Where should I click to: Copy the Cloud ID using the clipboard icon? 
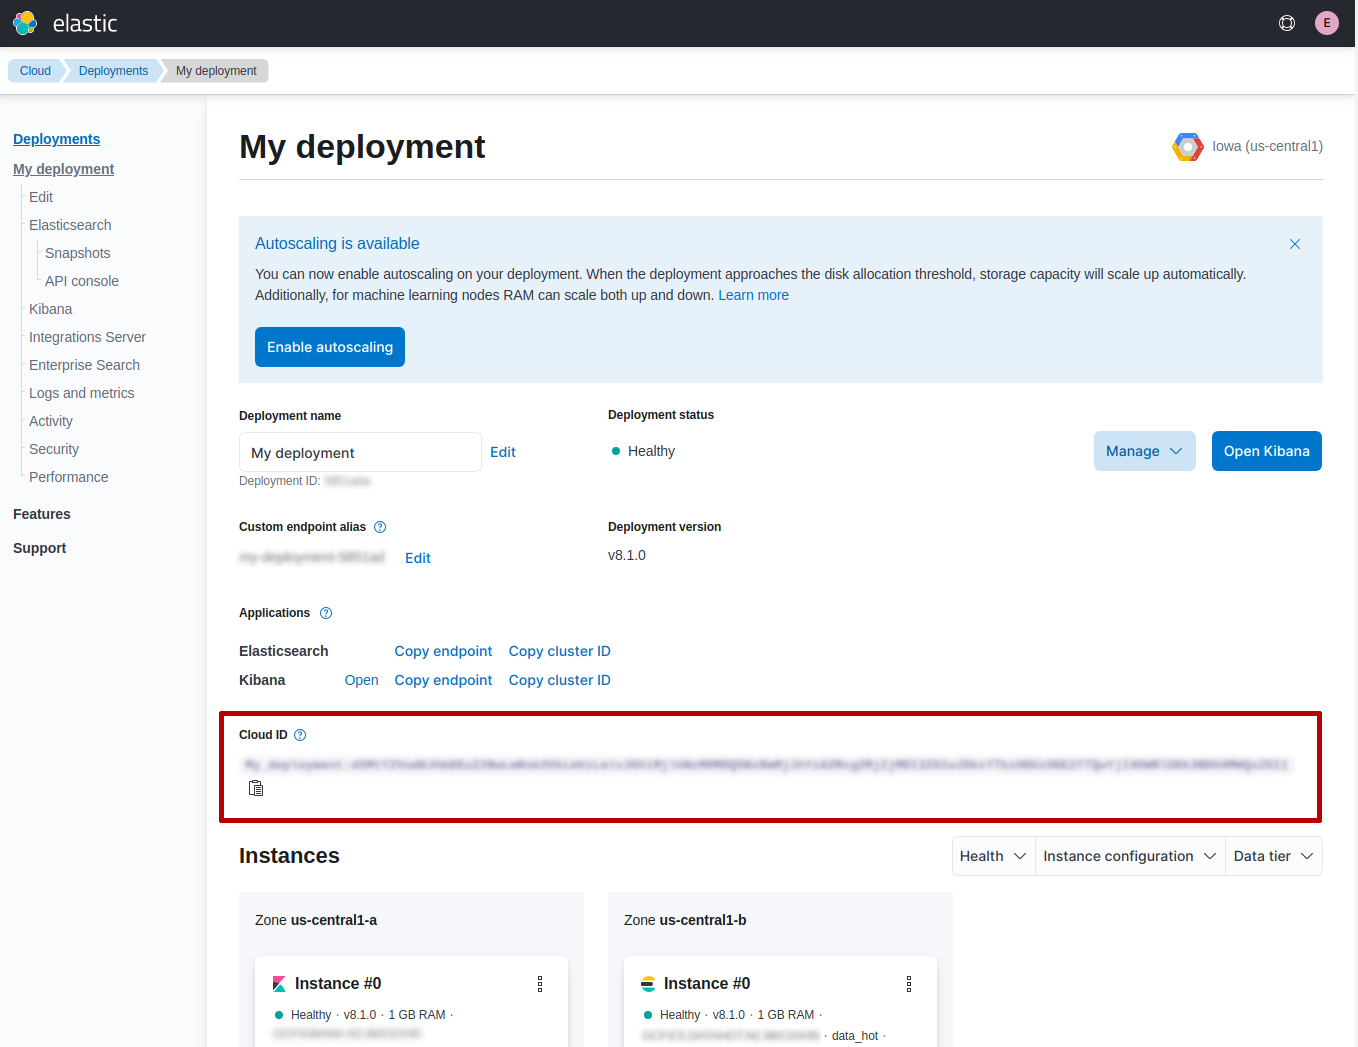point(255,788)
